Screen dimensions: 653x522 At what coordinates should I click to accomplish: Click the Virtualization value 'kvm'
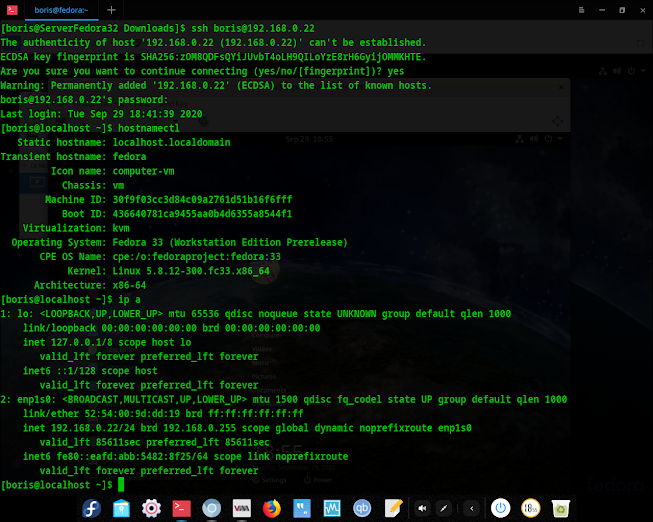[121, 228]
